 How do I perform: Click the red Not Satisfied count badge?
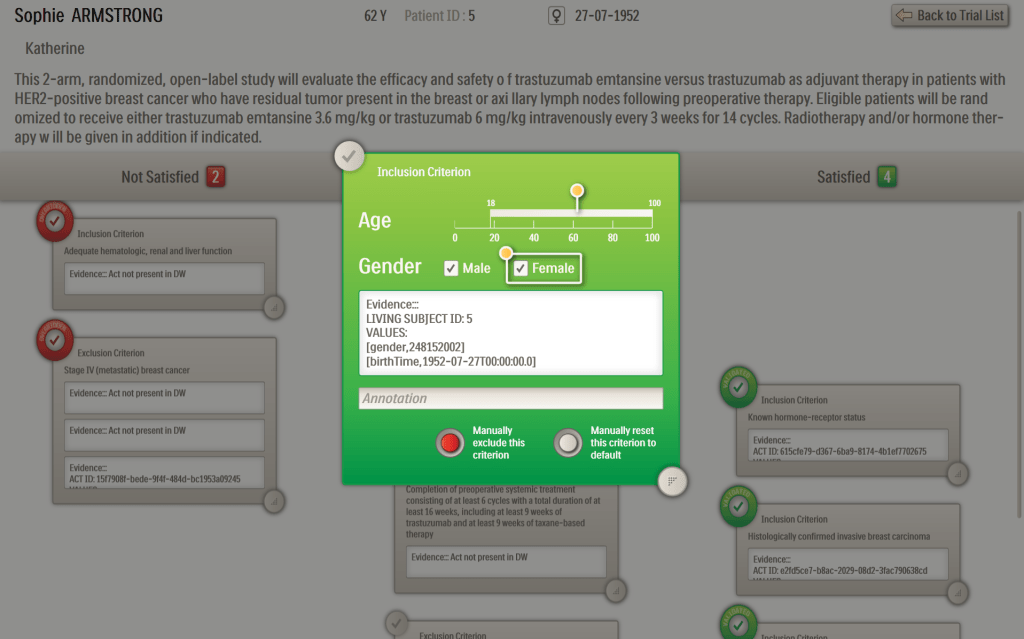pos(215,177)
